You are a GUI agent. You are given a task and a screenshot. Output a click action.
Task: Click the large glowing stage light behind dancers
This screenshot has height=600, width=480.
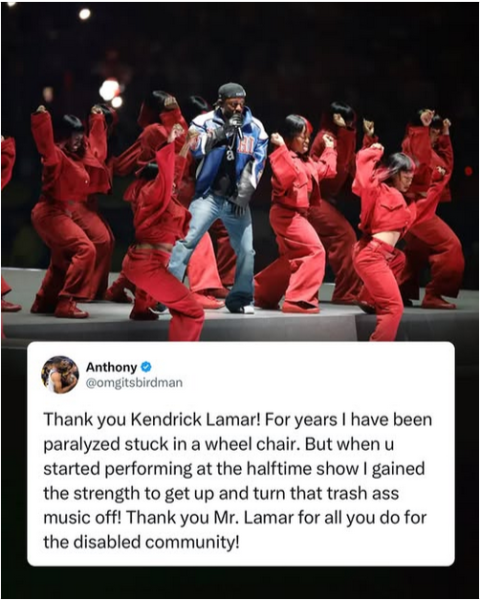110,90
